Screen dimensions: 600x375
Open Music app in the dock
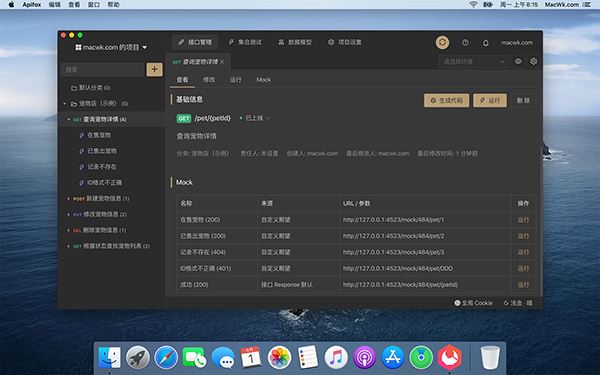coord(336,357)
